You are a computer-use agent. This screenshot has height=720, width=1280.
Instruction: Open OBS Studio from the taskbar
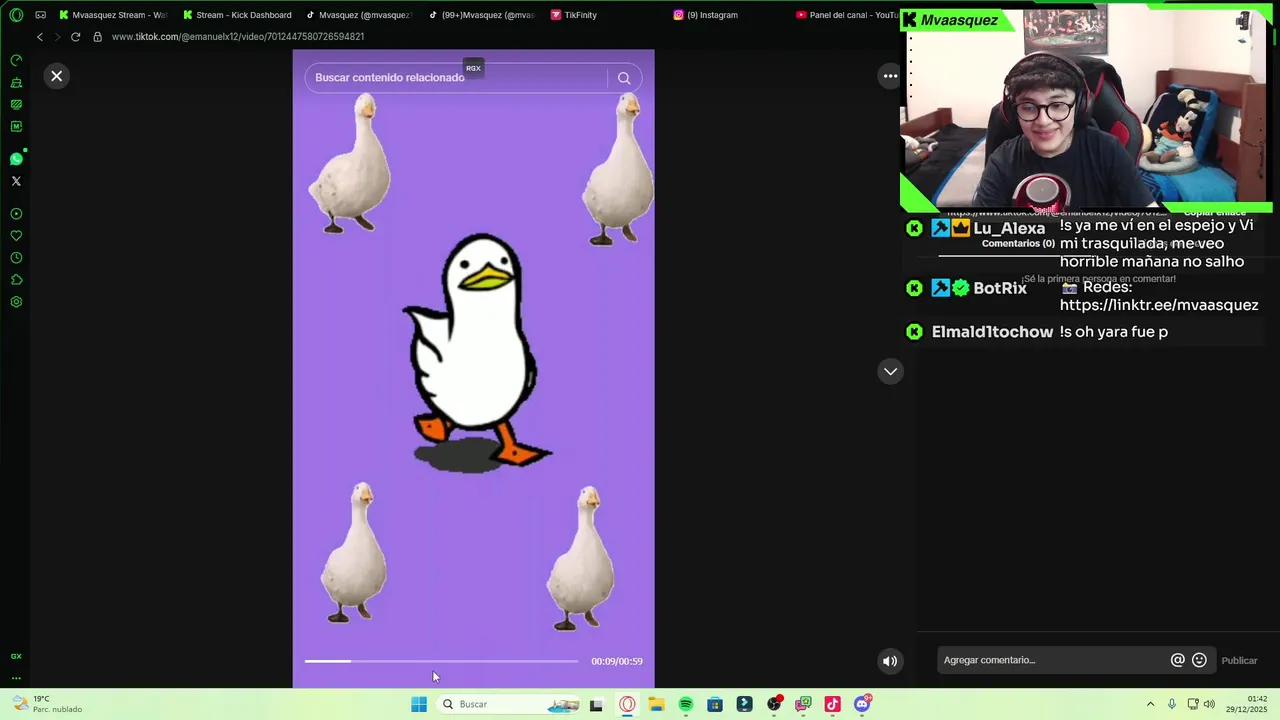tap(774, 704)
